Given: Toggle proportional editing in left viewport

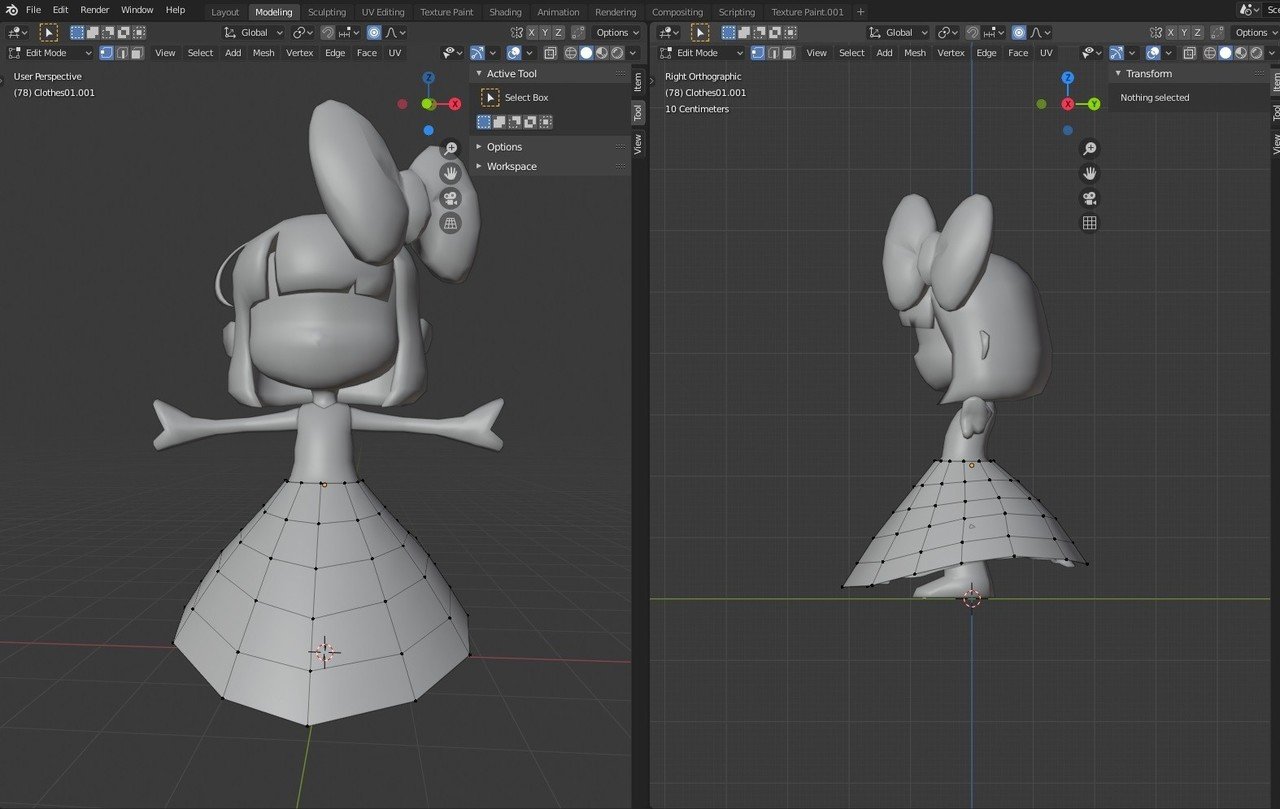Looking at the screenshot, I should coord(374,33).
